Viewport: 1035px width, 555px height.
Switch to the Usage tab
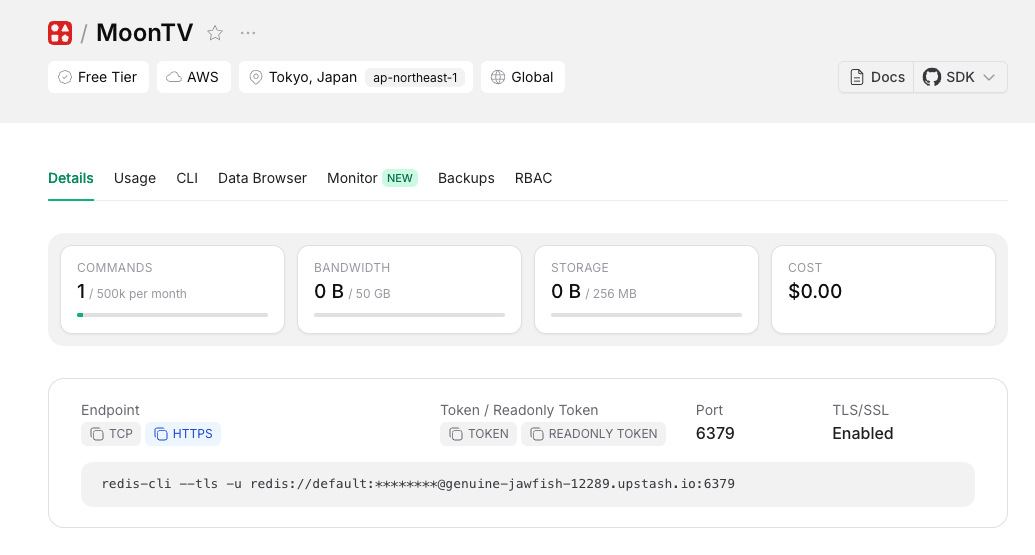[x=135, y=178]
